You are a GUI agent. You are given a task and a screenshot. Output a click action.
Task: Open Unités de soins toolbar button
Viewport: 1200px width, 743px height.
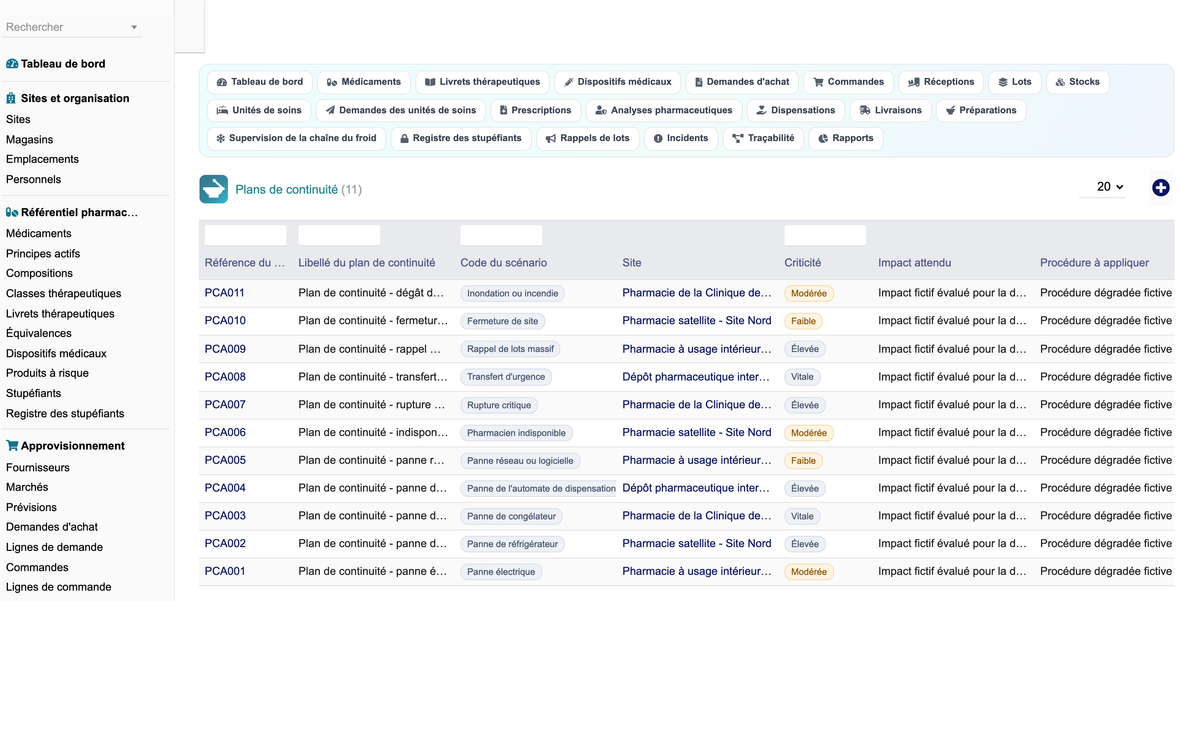click(x=259, y=110)
